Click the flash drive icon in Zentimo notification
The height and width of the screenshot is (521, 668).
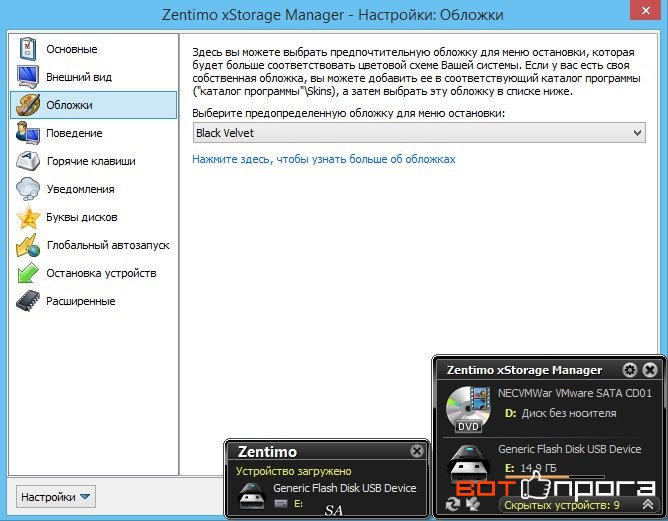[253, 496]
